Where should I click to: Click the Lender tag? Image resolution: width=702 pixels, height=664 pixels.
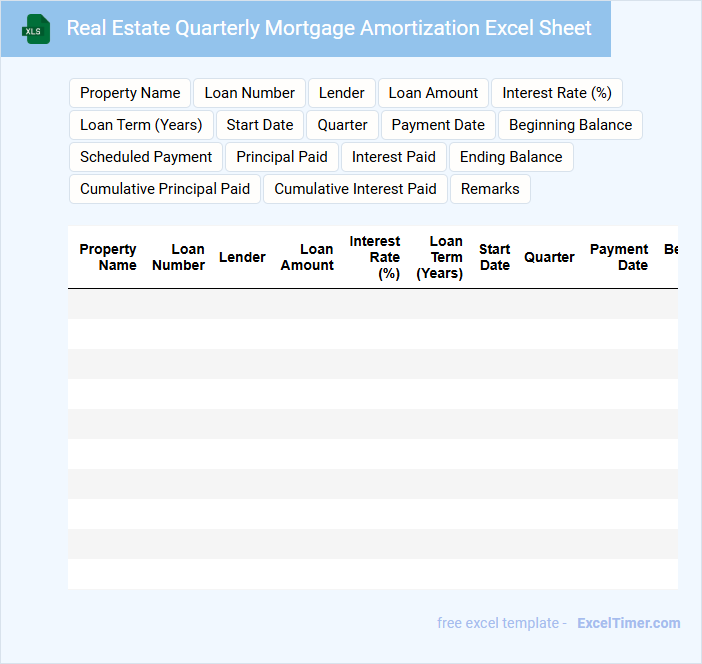[342, 93]
